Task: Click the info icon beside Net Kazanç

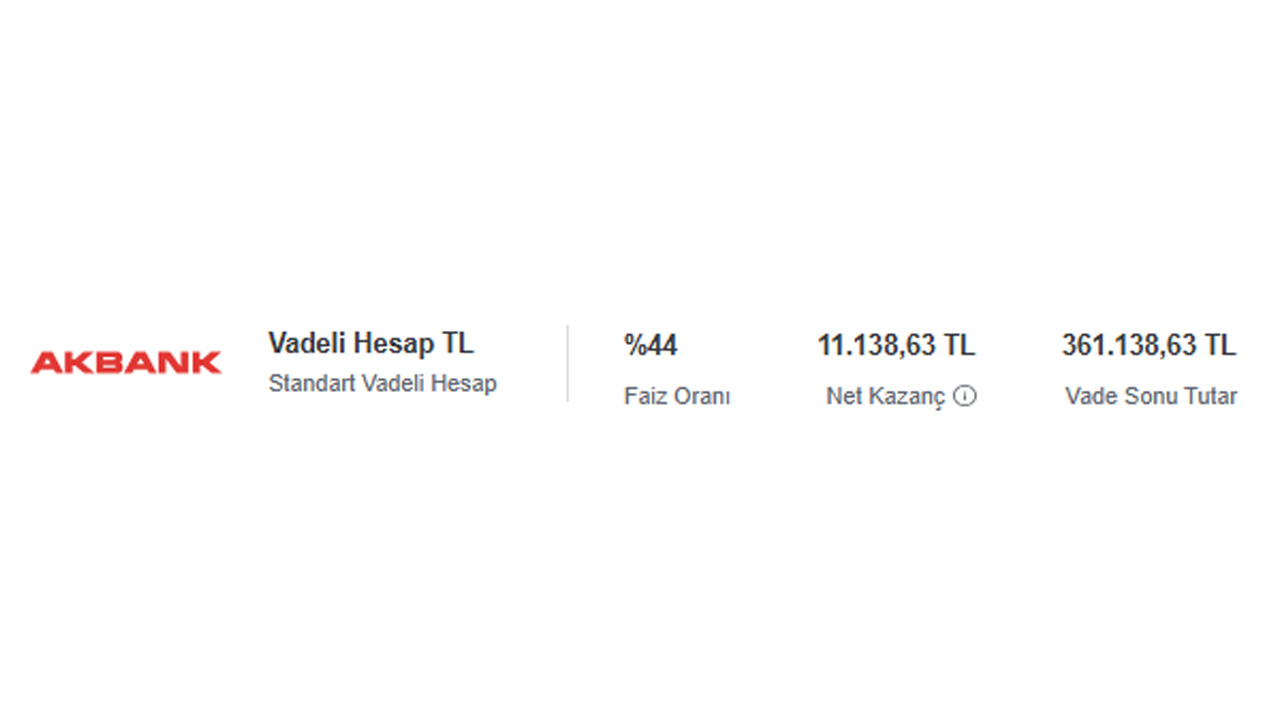Action: 965,397
